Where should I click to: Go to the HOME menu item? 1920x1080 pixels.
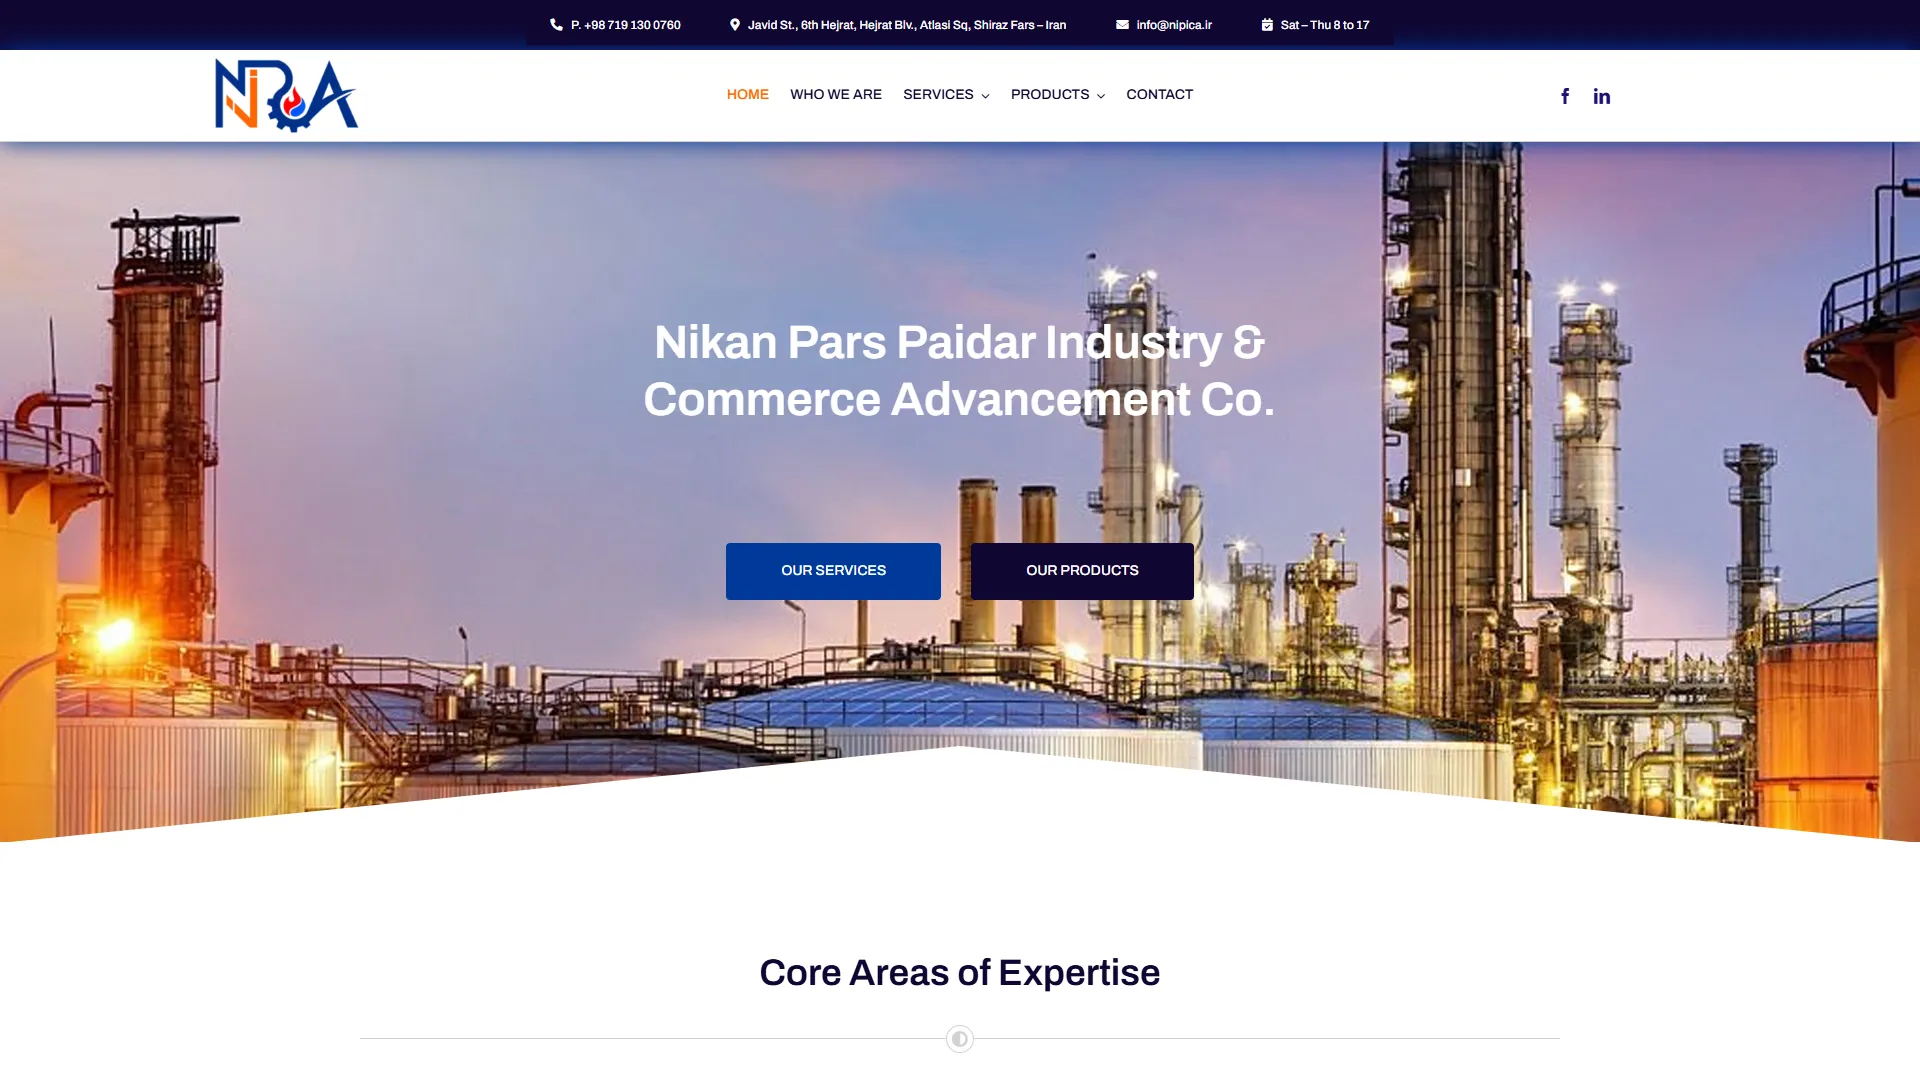(748, 94)
